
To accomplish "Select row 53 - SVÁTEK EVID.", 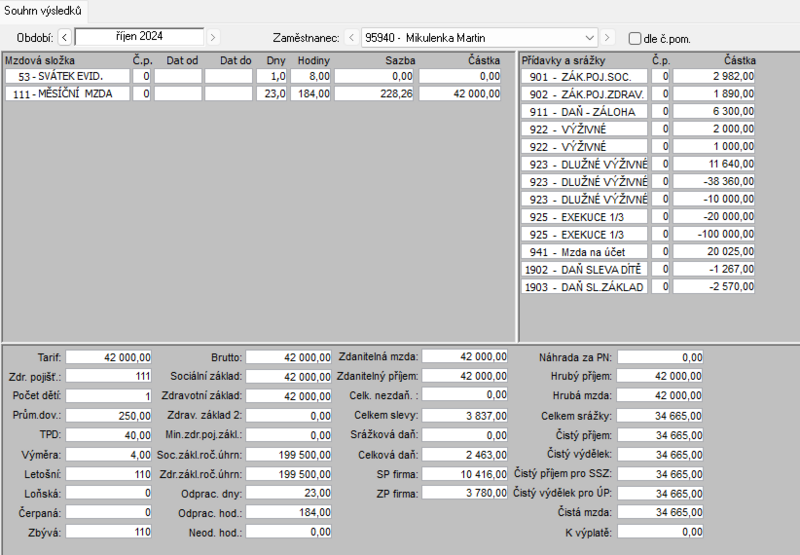I will (67, 77).
